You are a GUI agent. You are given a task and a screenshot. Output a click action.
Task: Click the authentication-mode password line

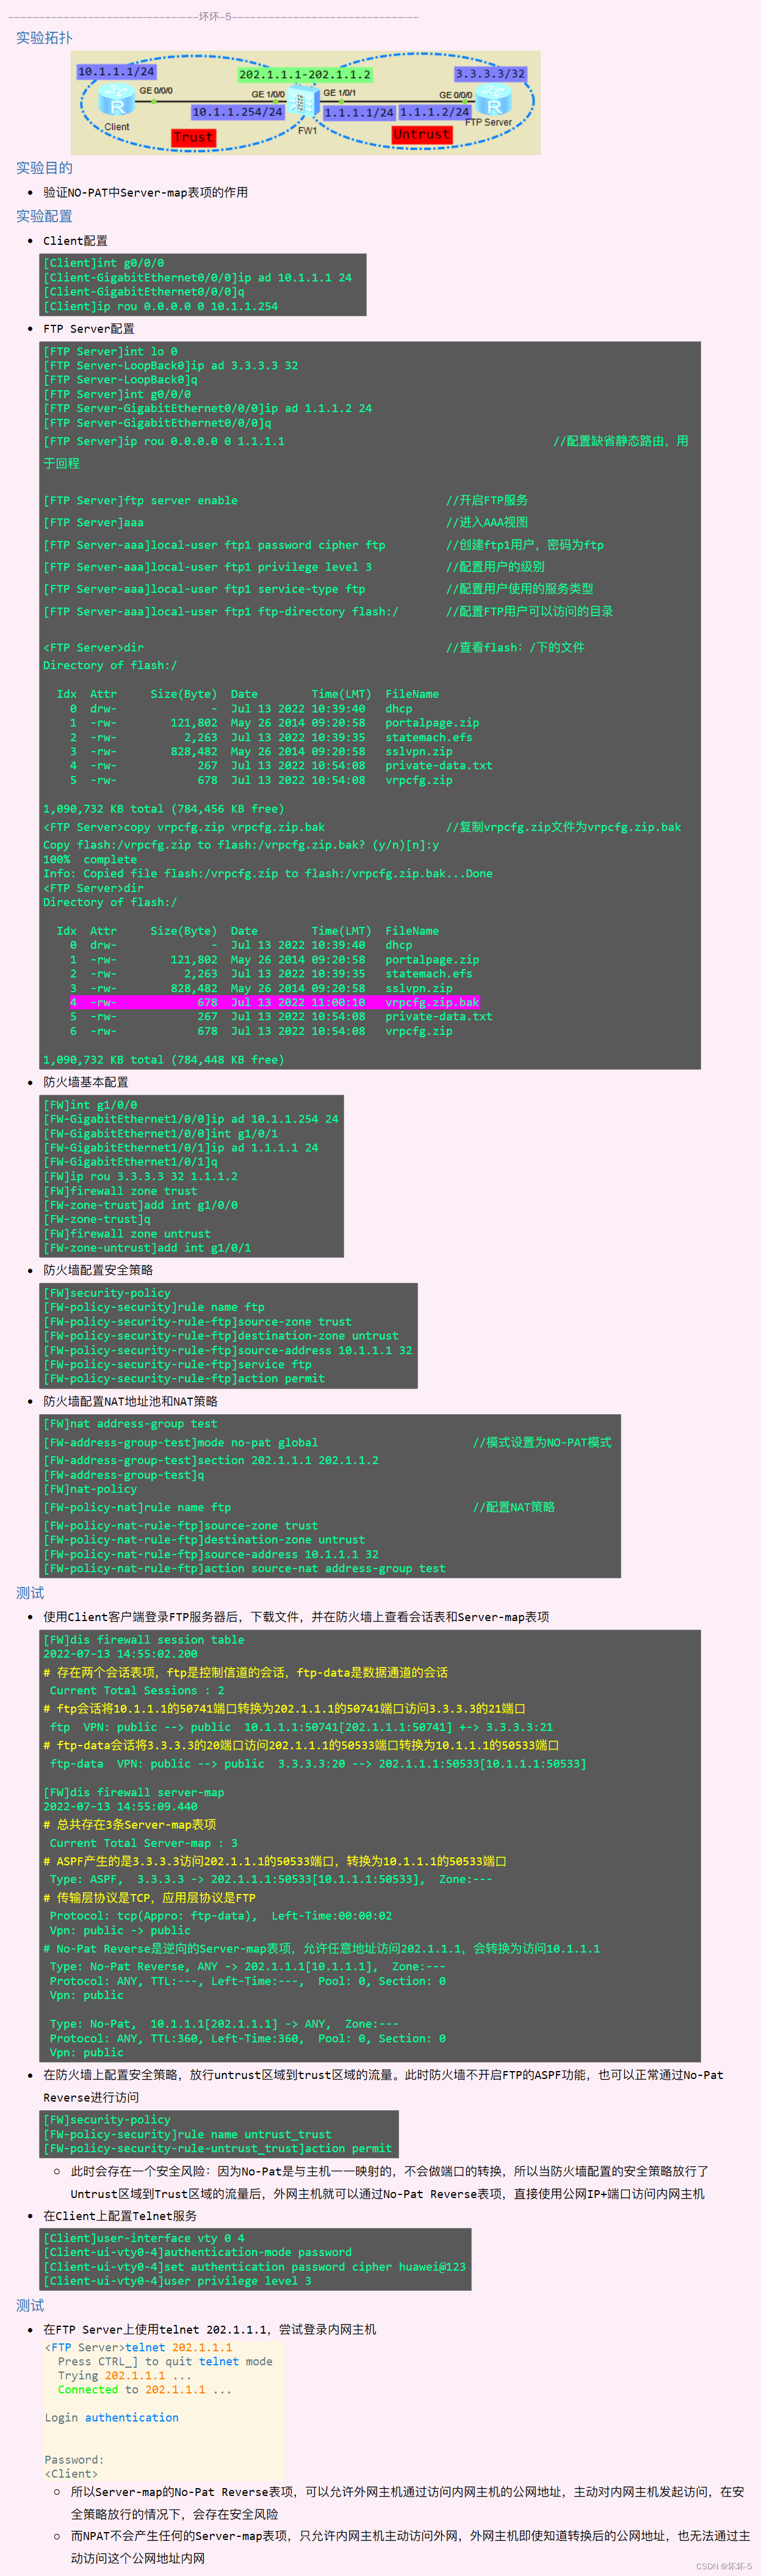tap(197, 2253)
